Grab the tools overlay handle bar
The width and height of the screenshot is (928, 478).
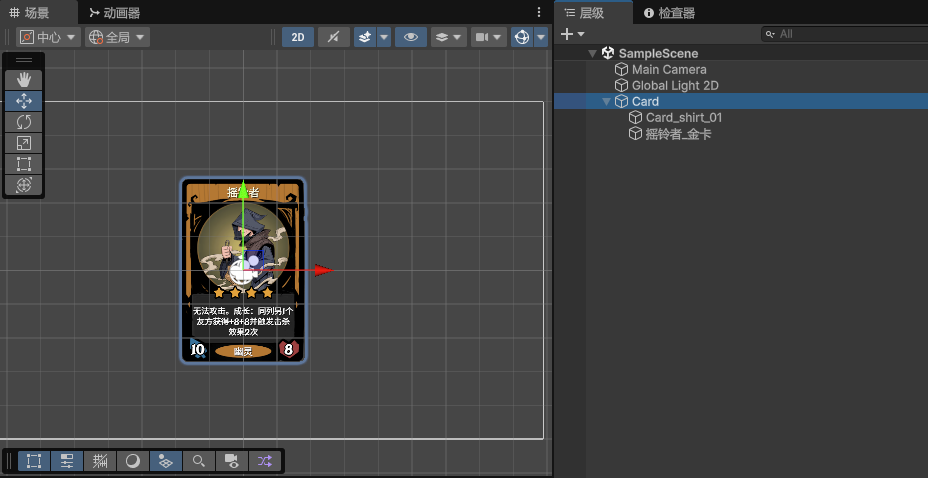pos(24,60)
